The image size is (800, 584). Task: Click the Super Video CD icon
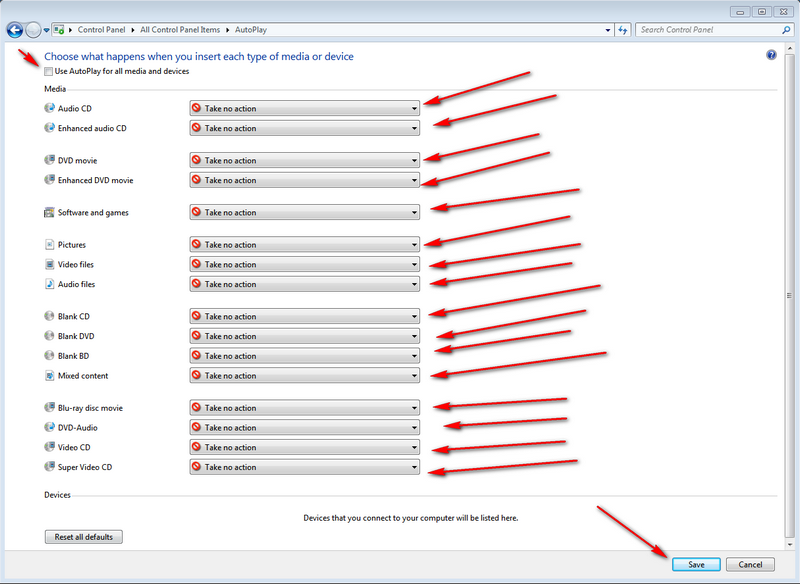pos(49,466)
